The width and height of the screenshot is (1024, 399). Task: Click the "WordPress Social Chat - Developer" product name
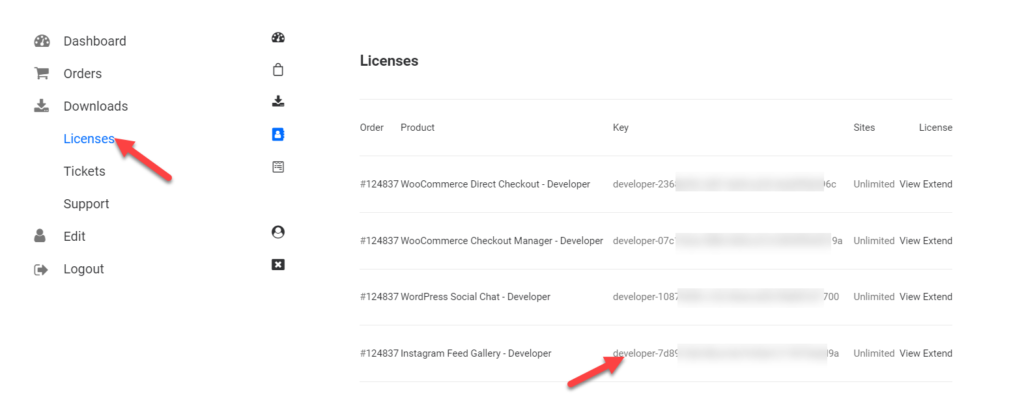tap(475, 296)
